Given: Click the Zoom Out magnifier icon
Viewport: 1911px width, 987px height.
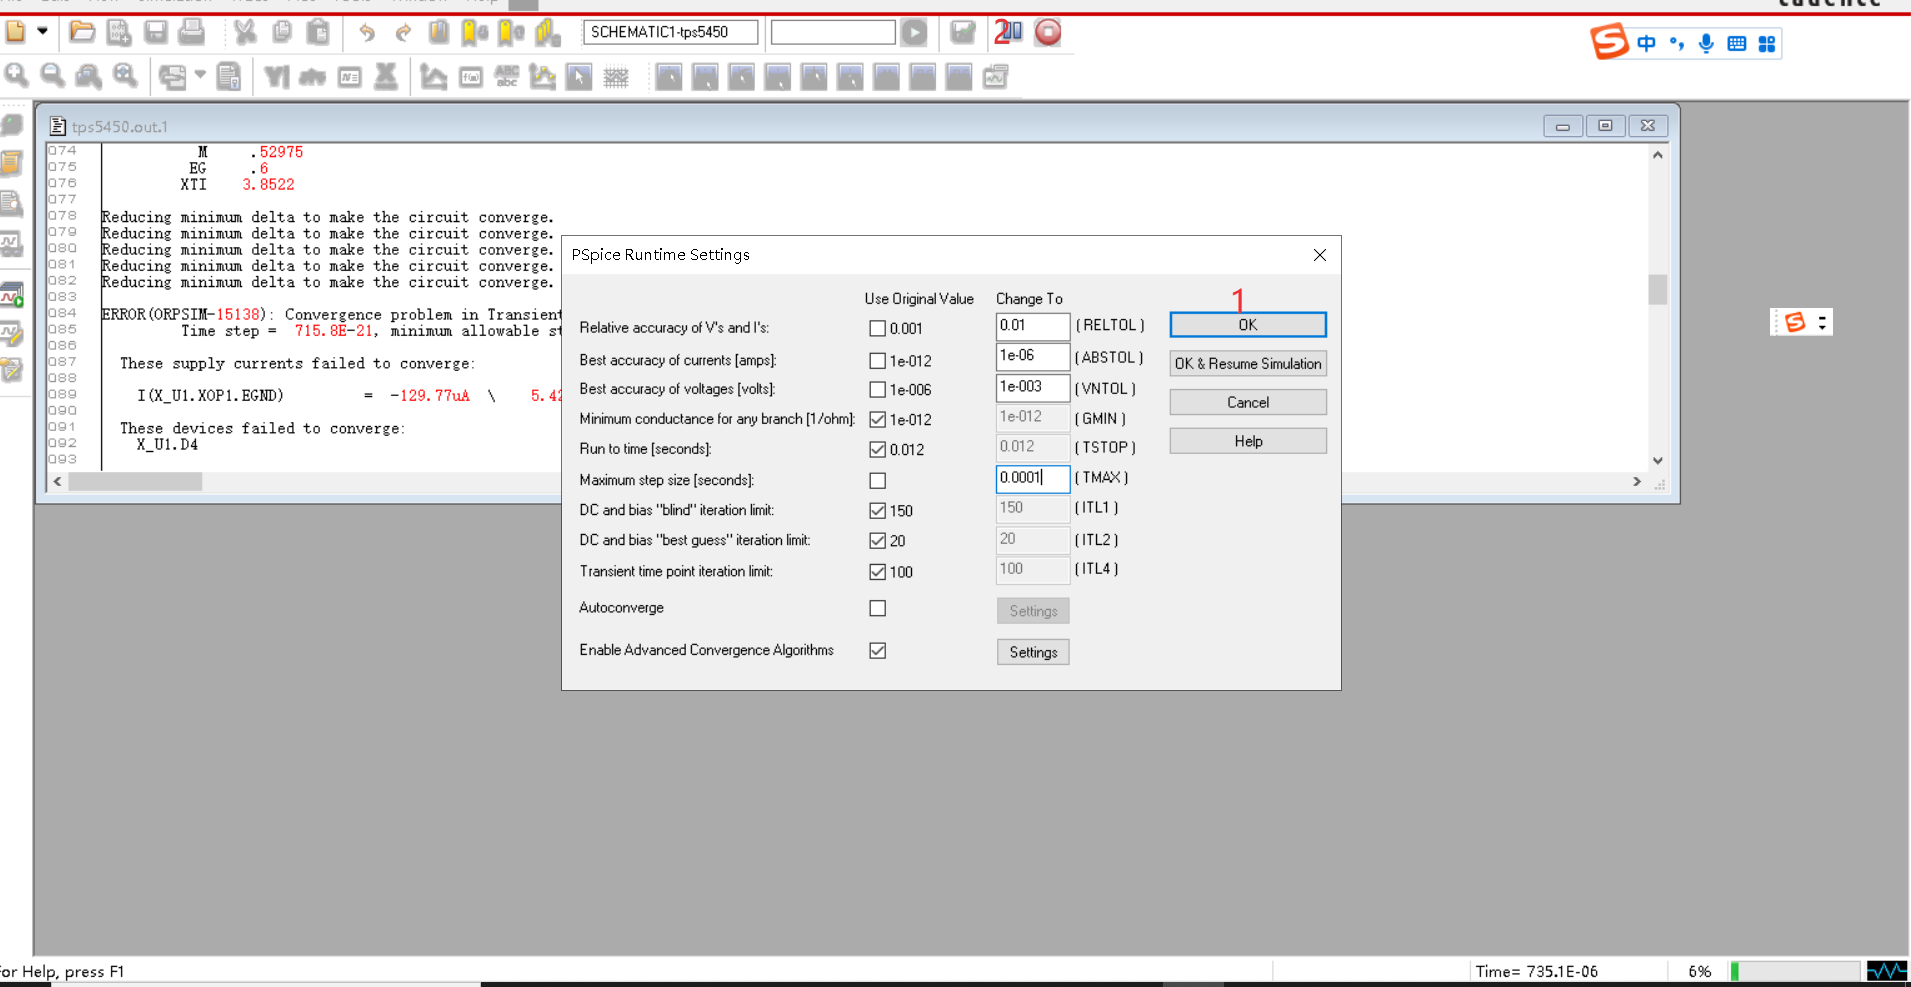Looking at the screenshot, I should pos(52,76).
